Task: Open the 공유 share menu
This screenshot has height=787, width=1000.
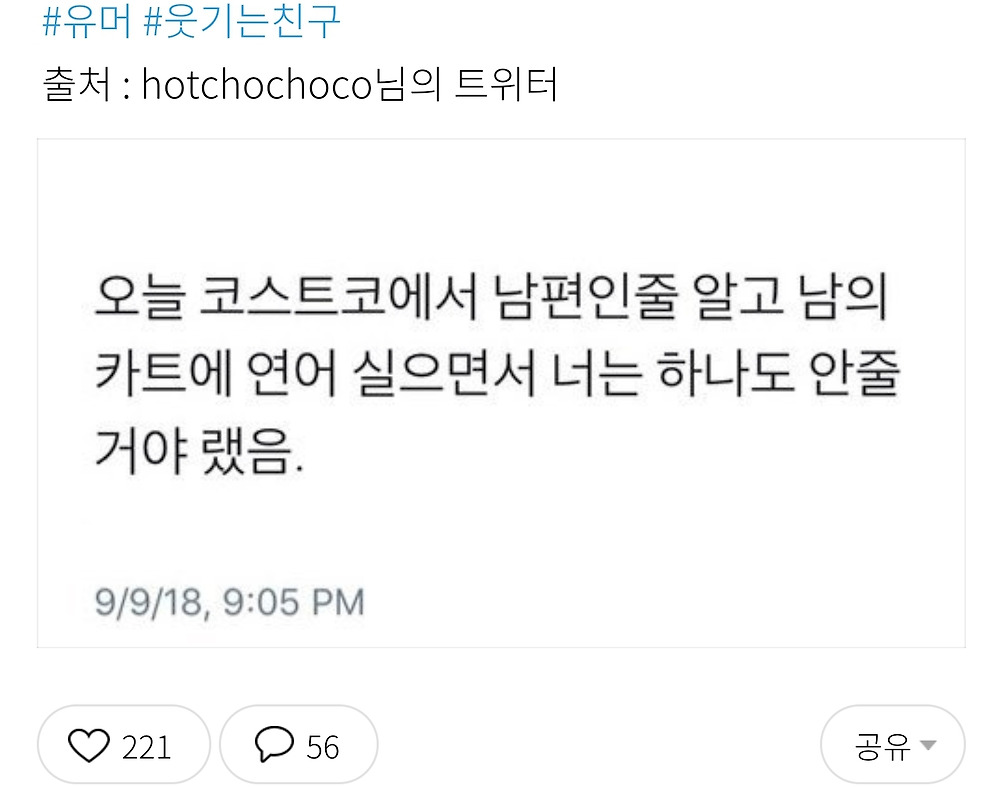Action: 893,745
